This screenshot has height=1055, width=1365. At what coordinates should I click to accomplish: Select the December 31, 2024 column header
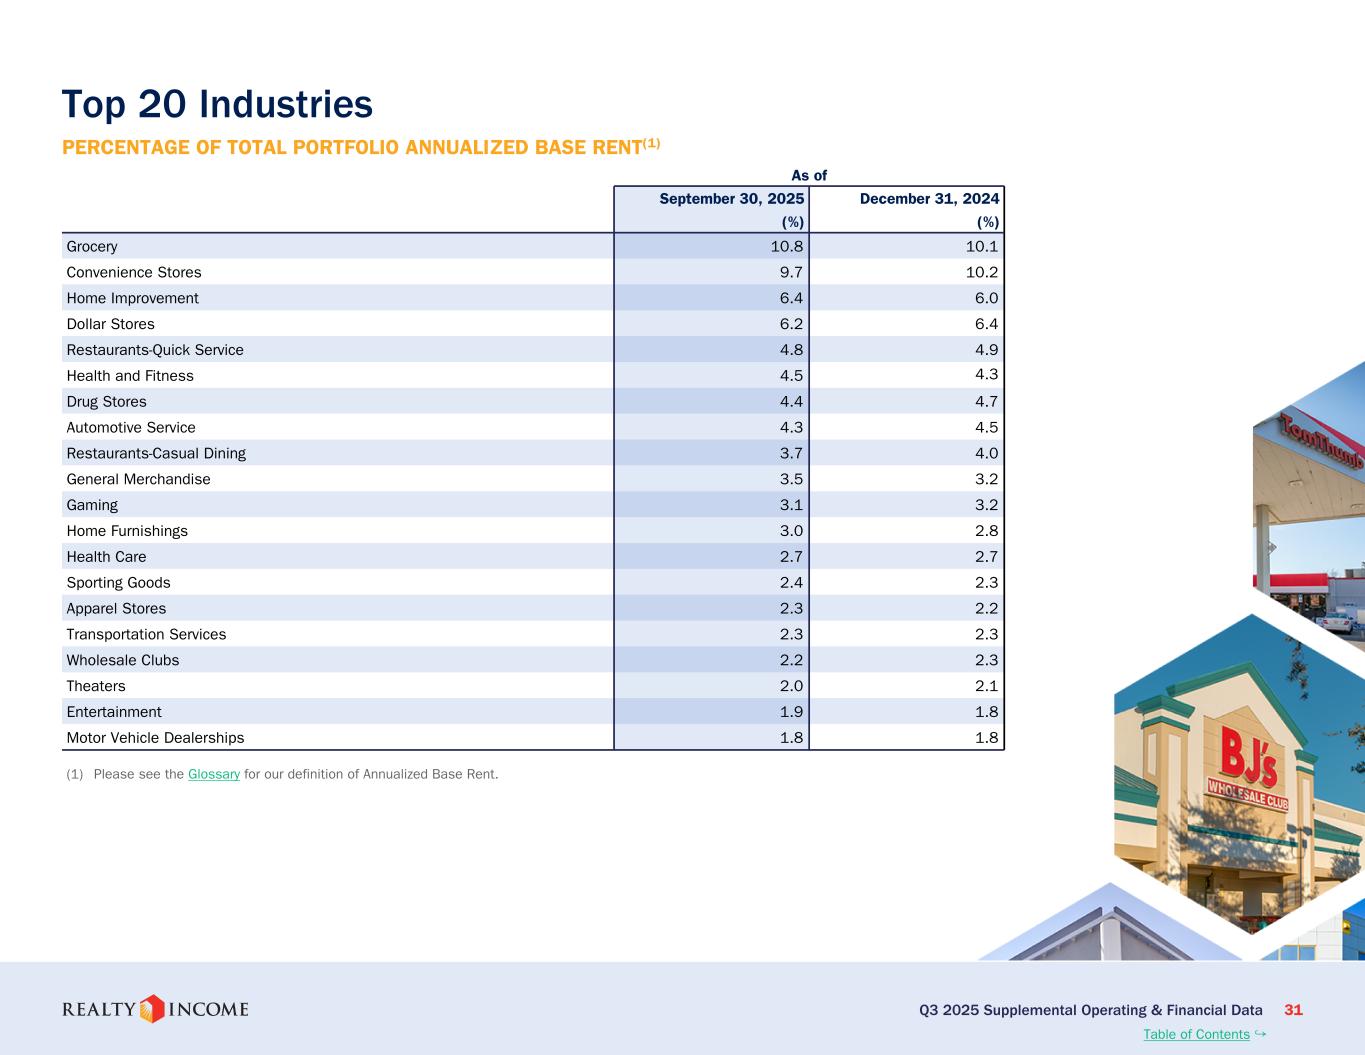(x=929, y=199)
